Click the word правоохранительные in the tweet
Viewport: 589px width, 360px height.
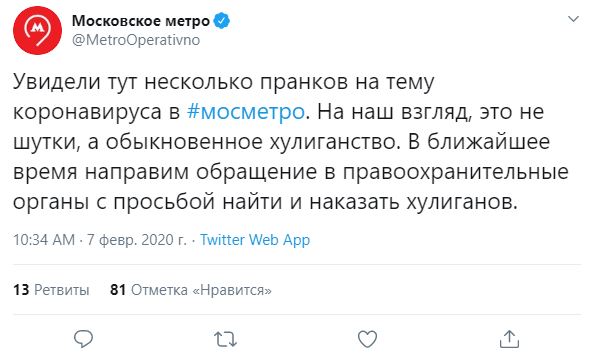point(455,173)
